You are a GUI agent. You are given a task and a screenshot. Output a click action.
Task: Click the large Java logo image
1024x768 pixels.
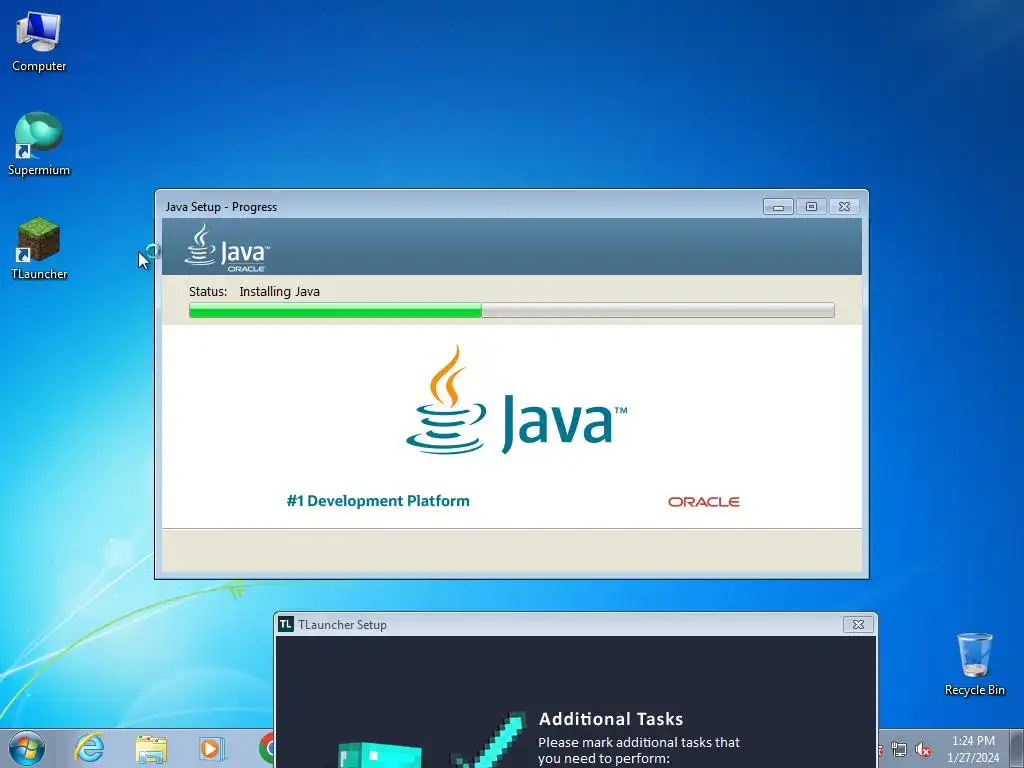point(516,400)
